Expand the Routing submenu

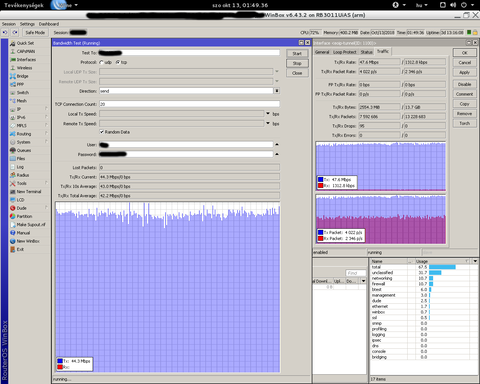[46, 134]
